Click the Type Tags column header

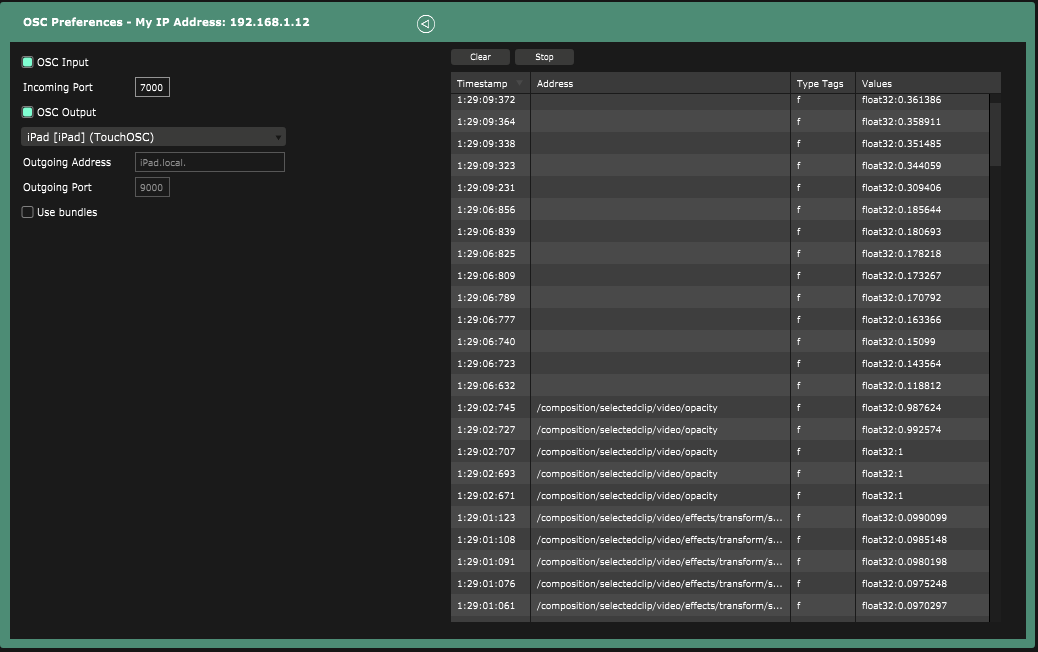(x=821, y=84)
